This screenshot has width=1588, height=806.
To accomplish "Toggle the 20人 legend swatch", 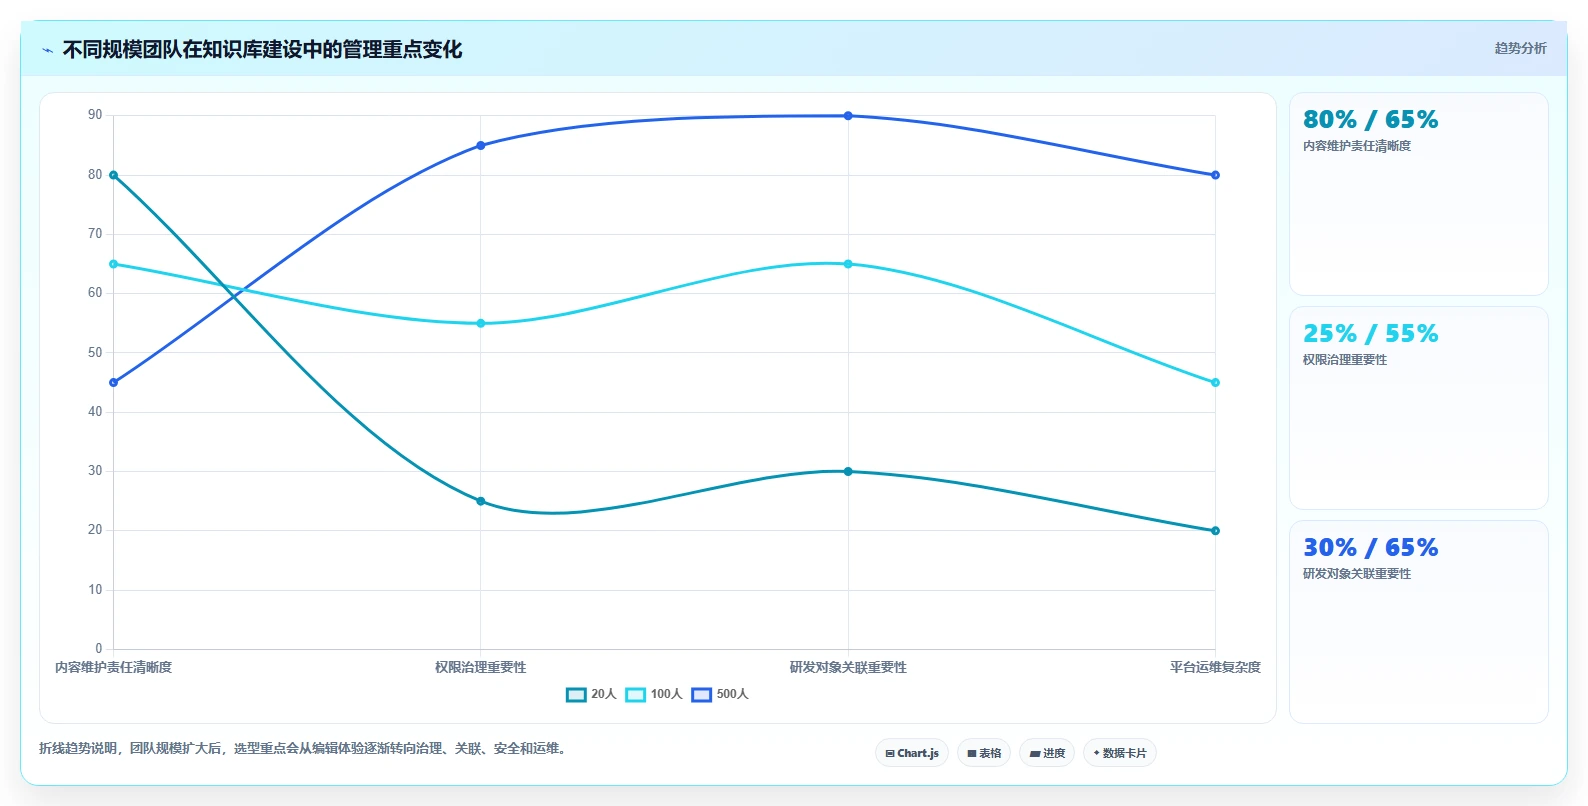I will (x=576, y=695).
